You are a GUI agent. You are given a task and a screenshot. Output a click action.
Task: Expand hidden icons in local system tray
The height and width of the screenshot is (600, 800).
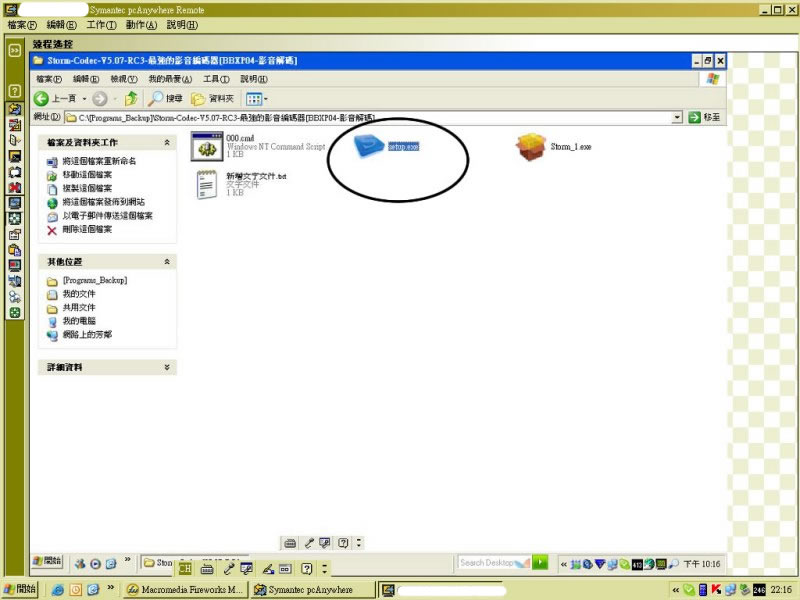tap(676, 590)
